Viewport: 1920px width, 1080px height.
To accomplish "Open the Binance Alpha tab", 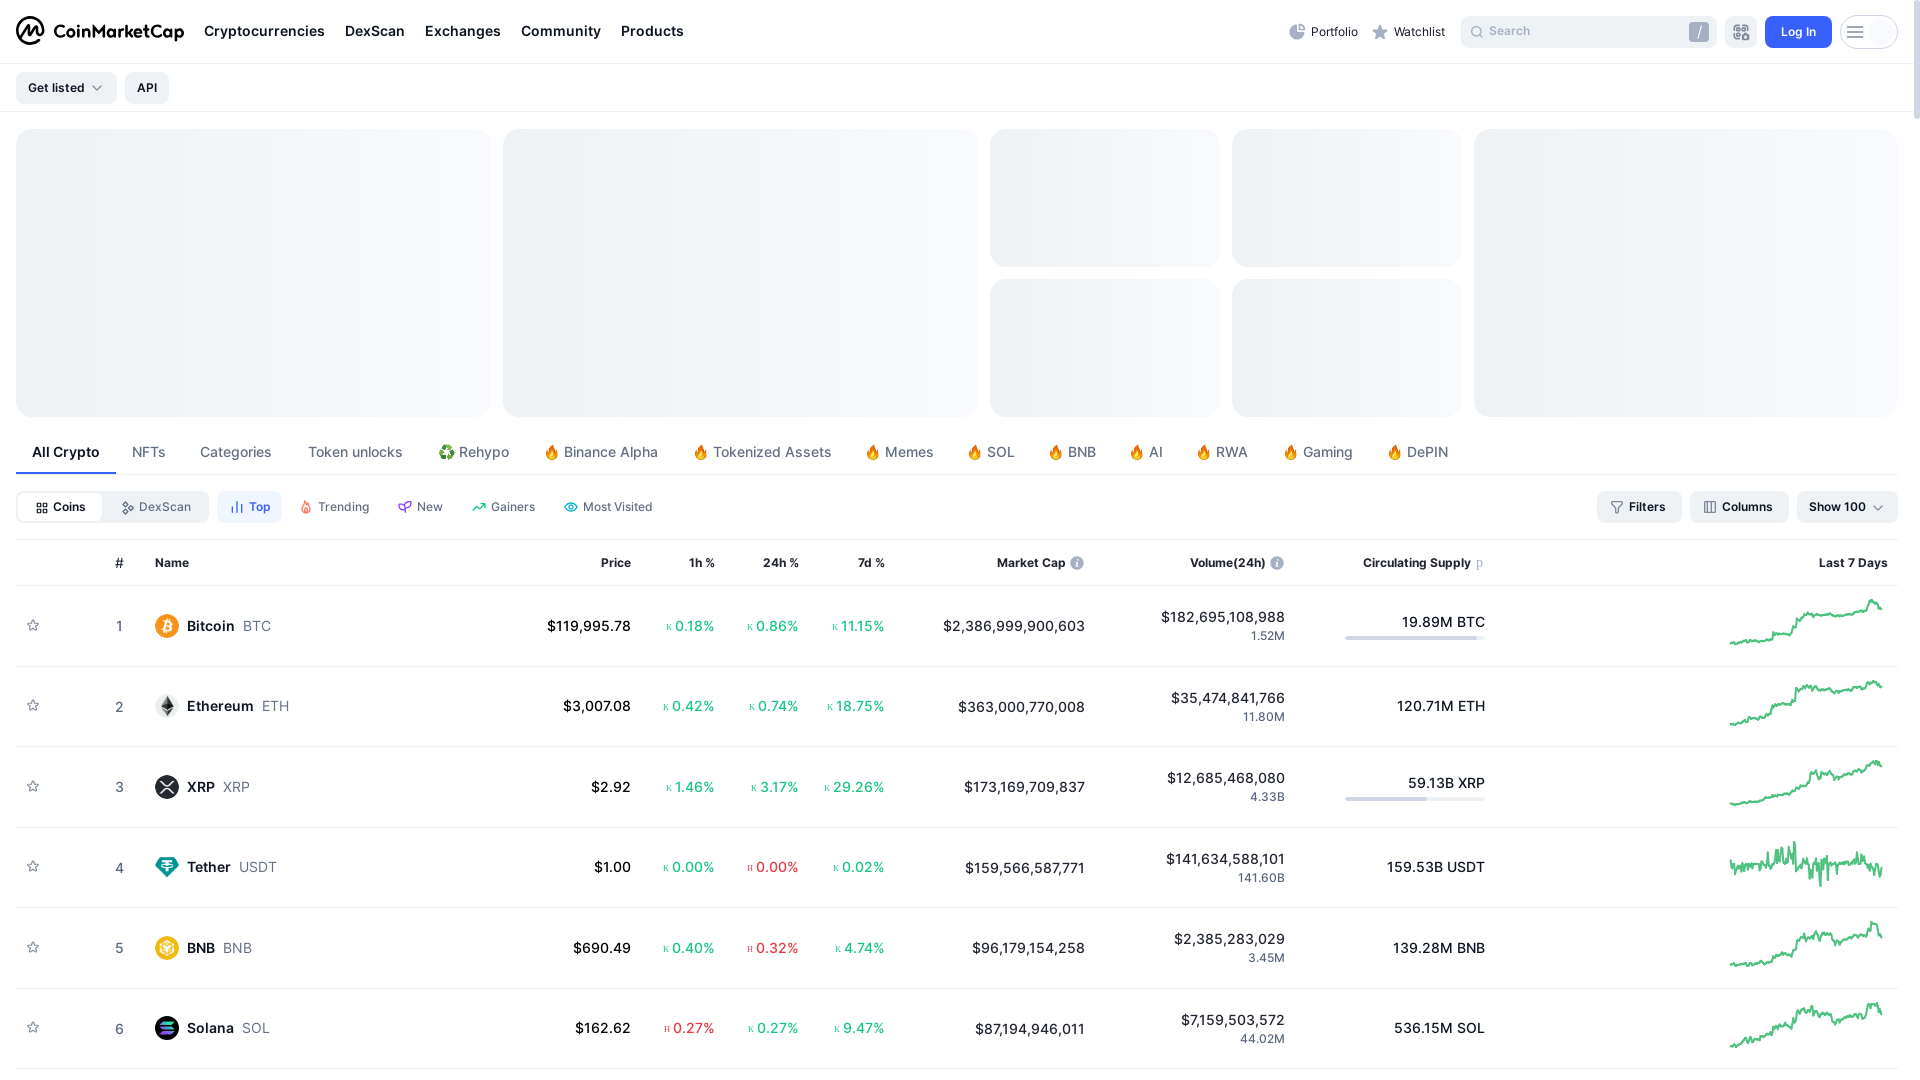I will coord(601,452).
